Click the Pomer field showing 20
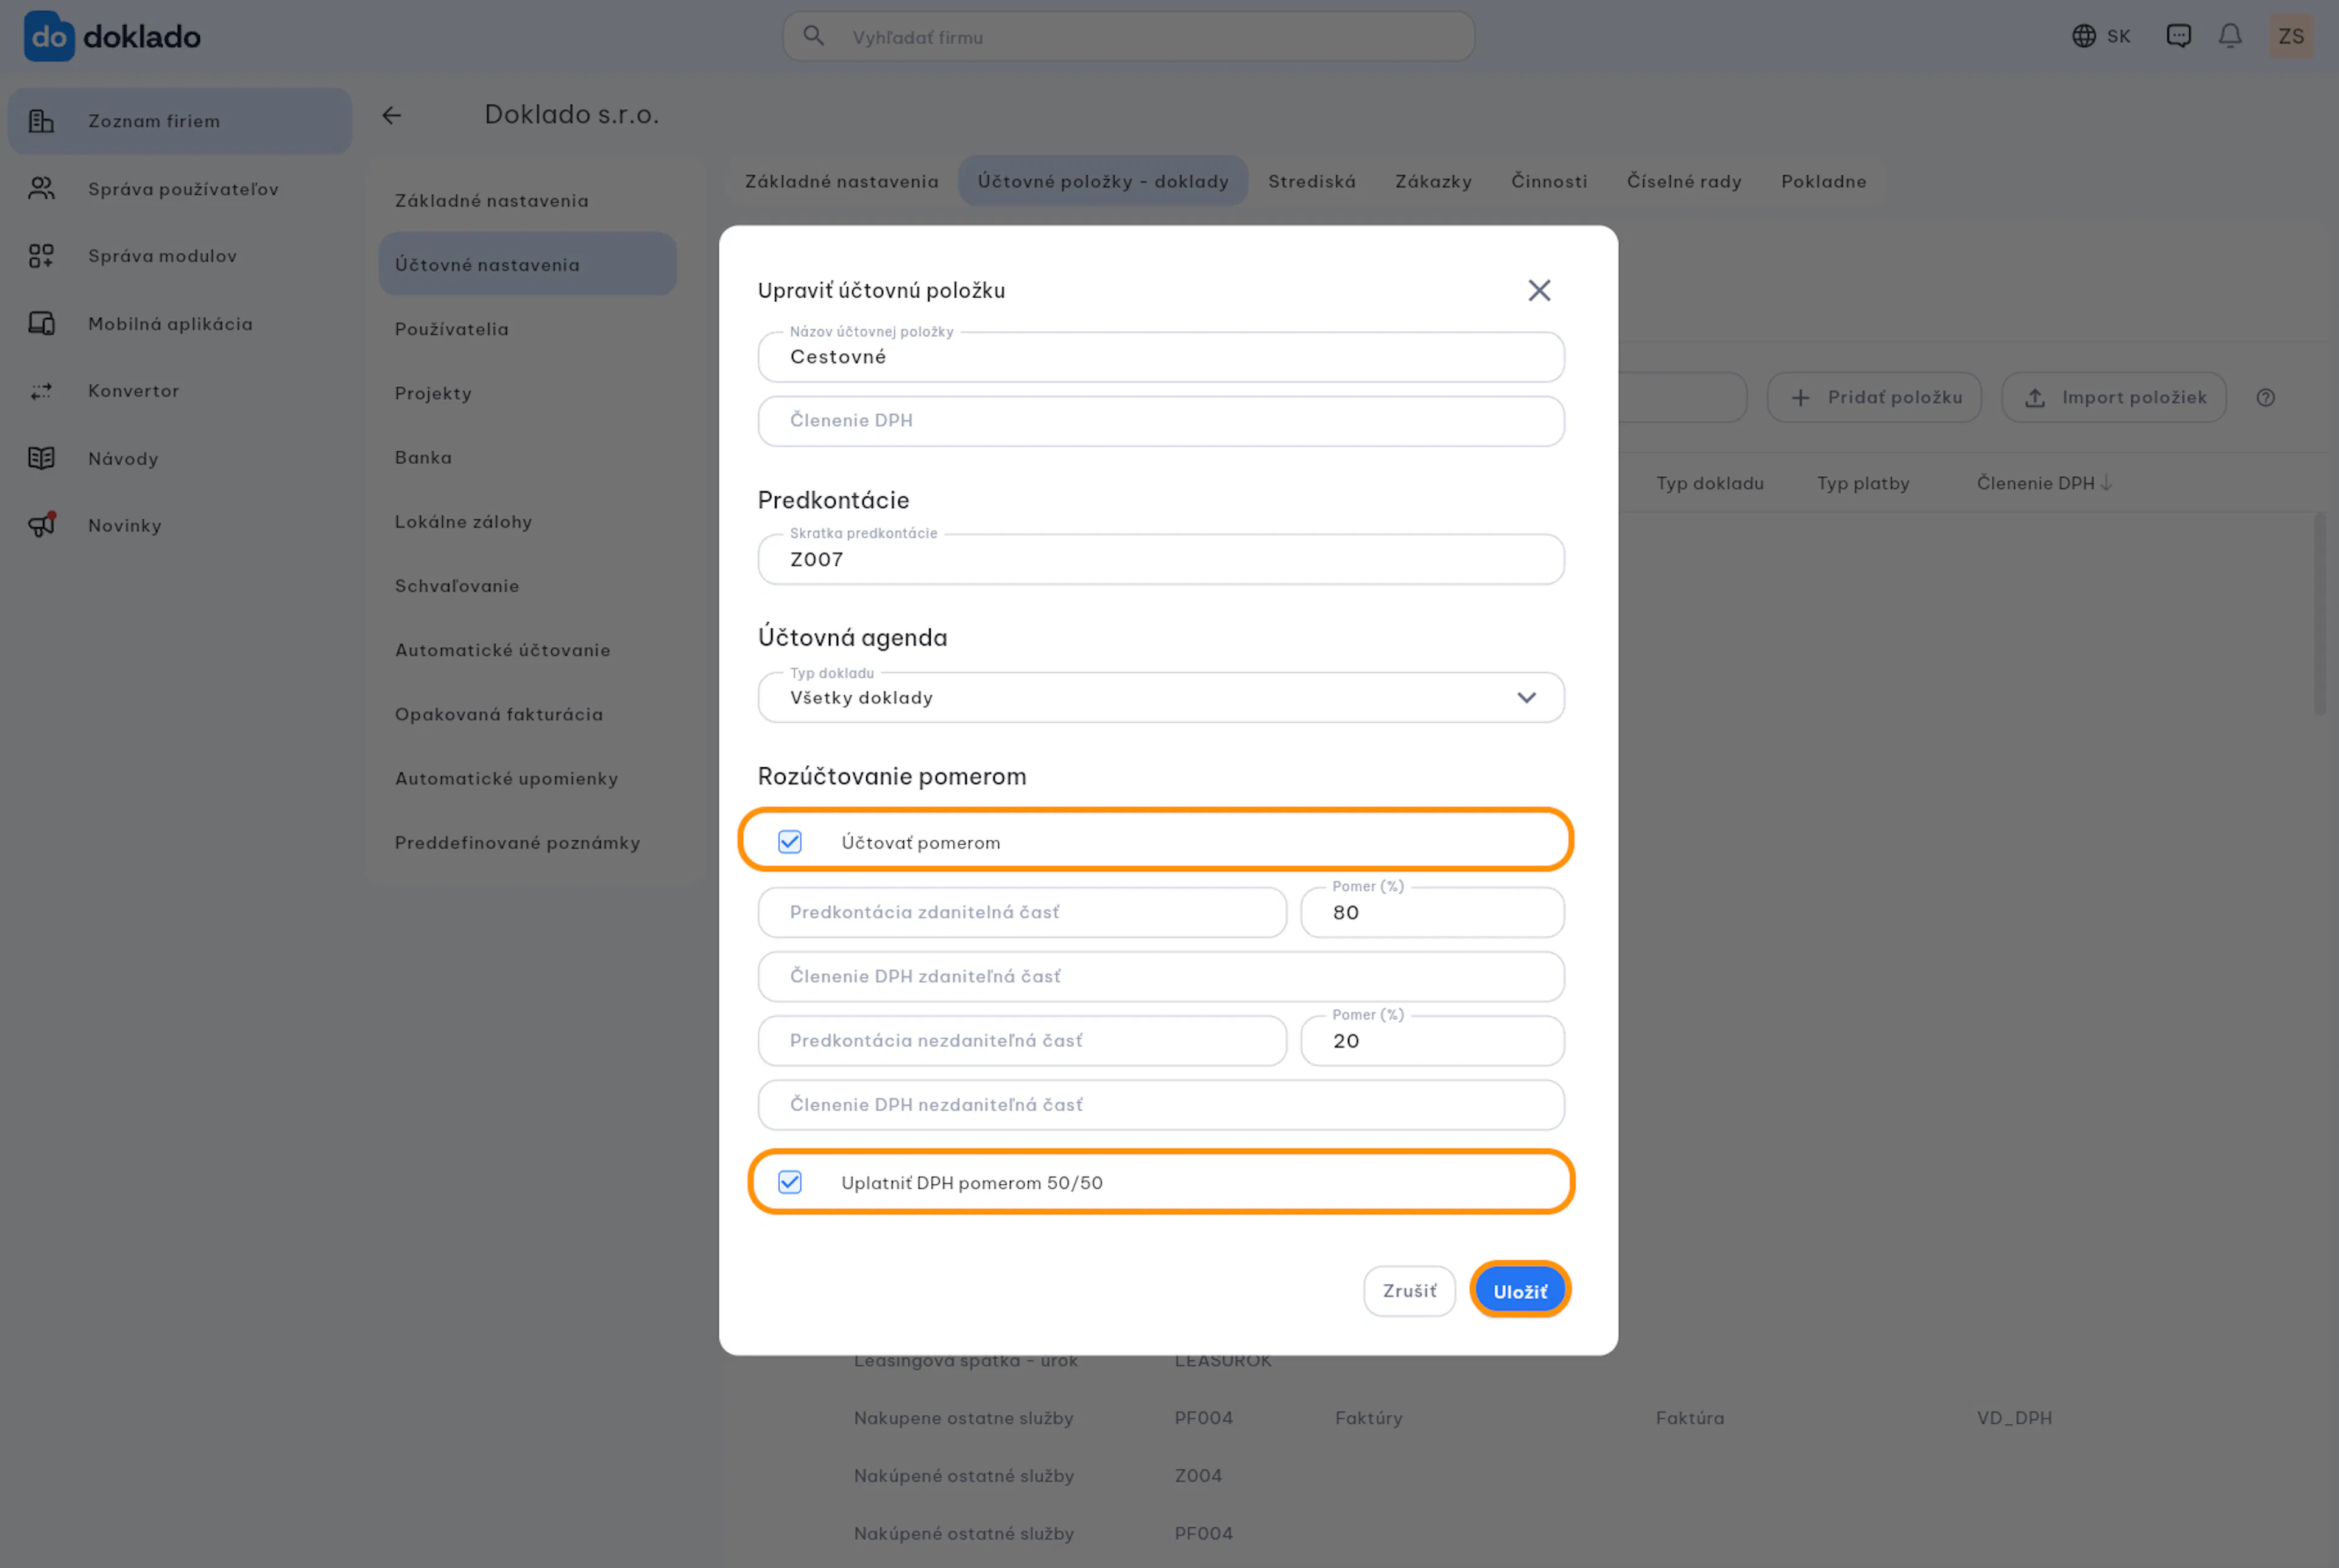 point(1432,1040)
